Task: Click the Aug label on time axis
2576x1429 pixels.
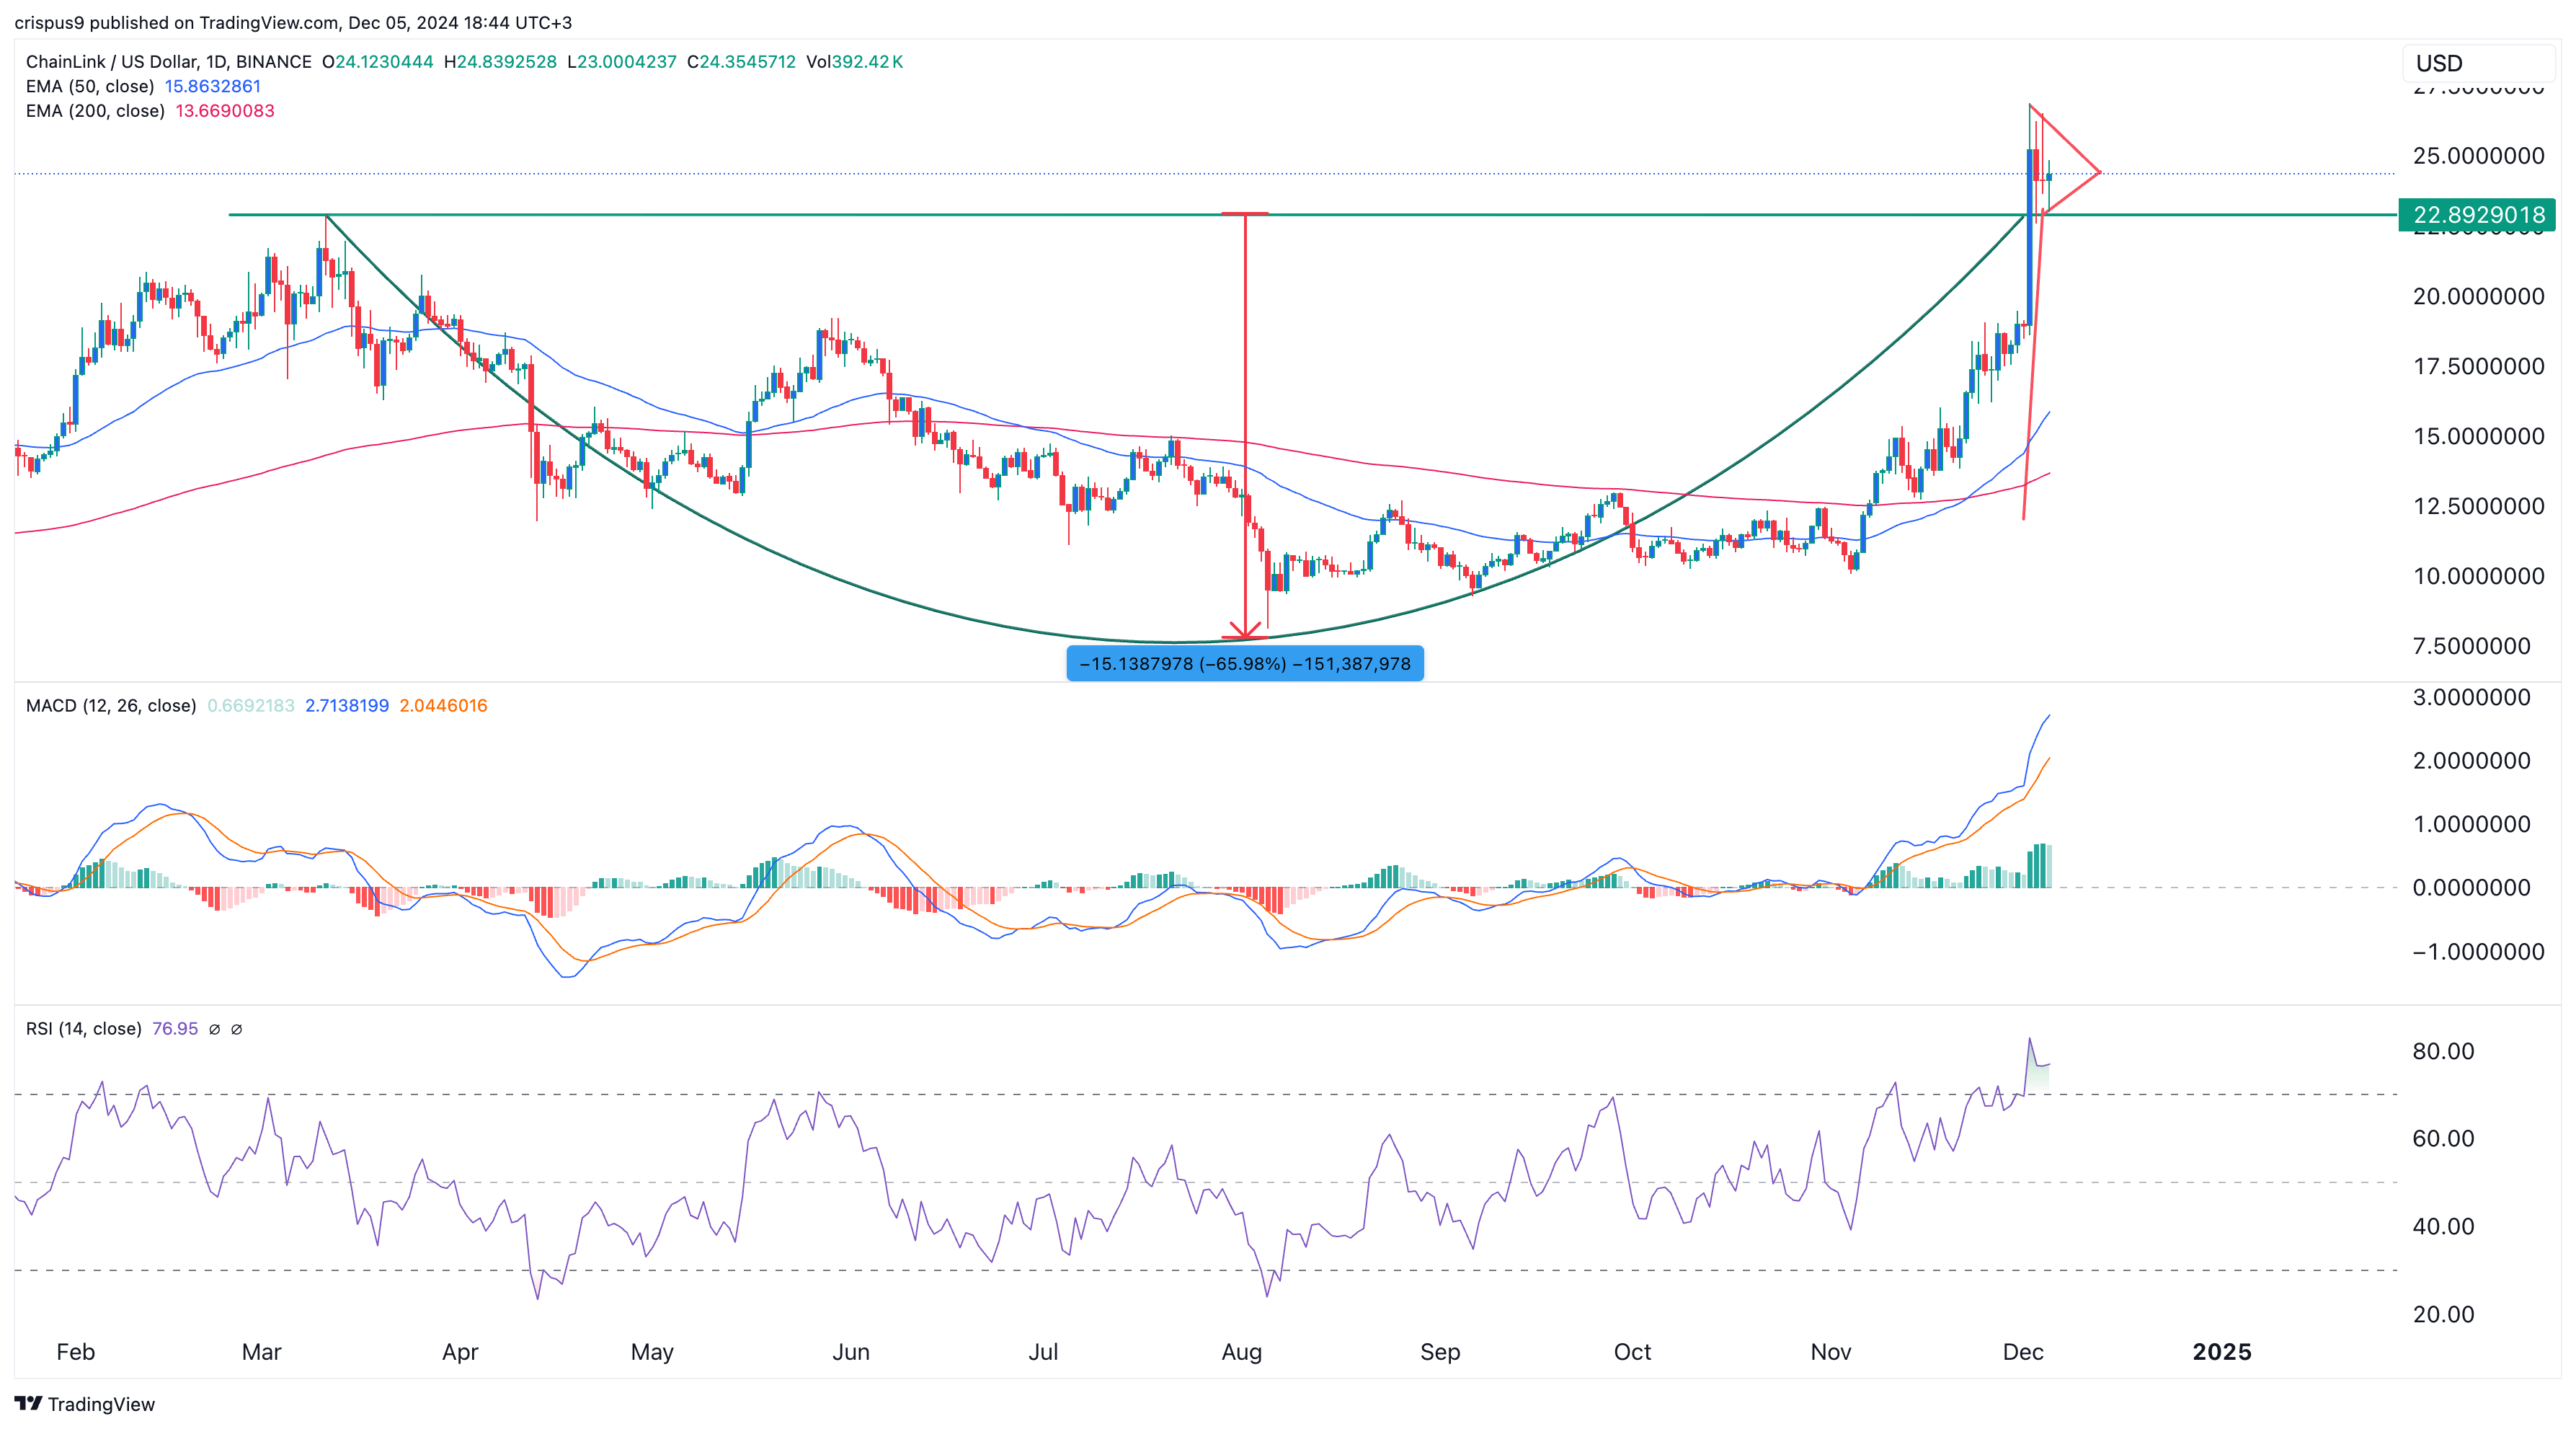Action: (1242, 1353)
